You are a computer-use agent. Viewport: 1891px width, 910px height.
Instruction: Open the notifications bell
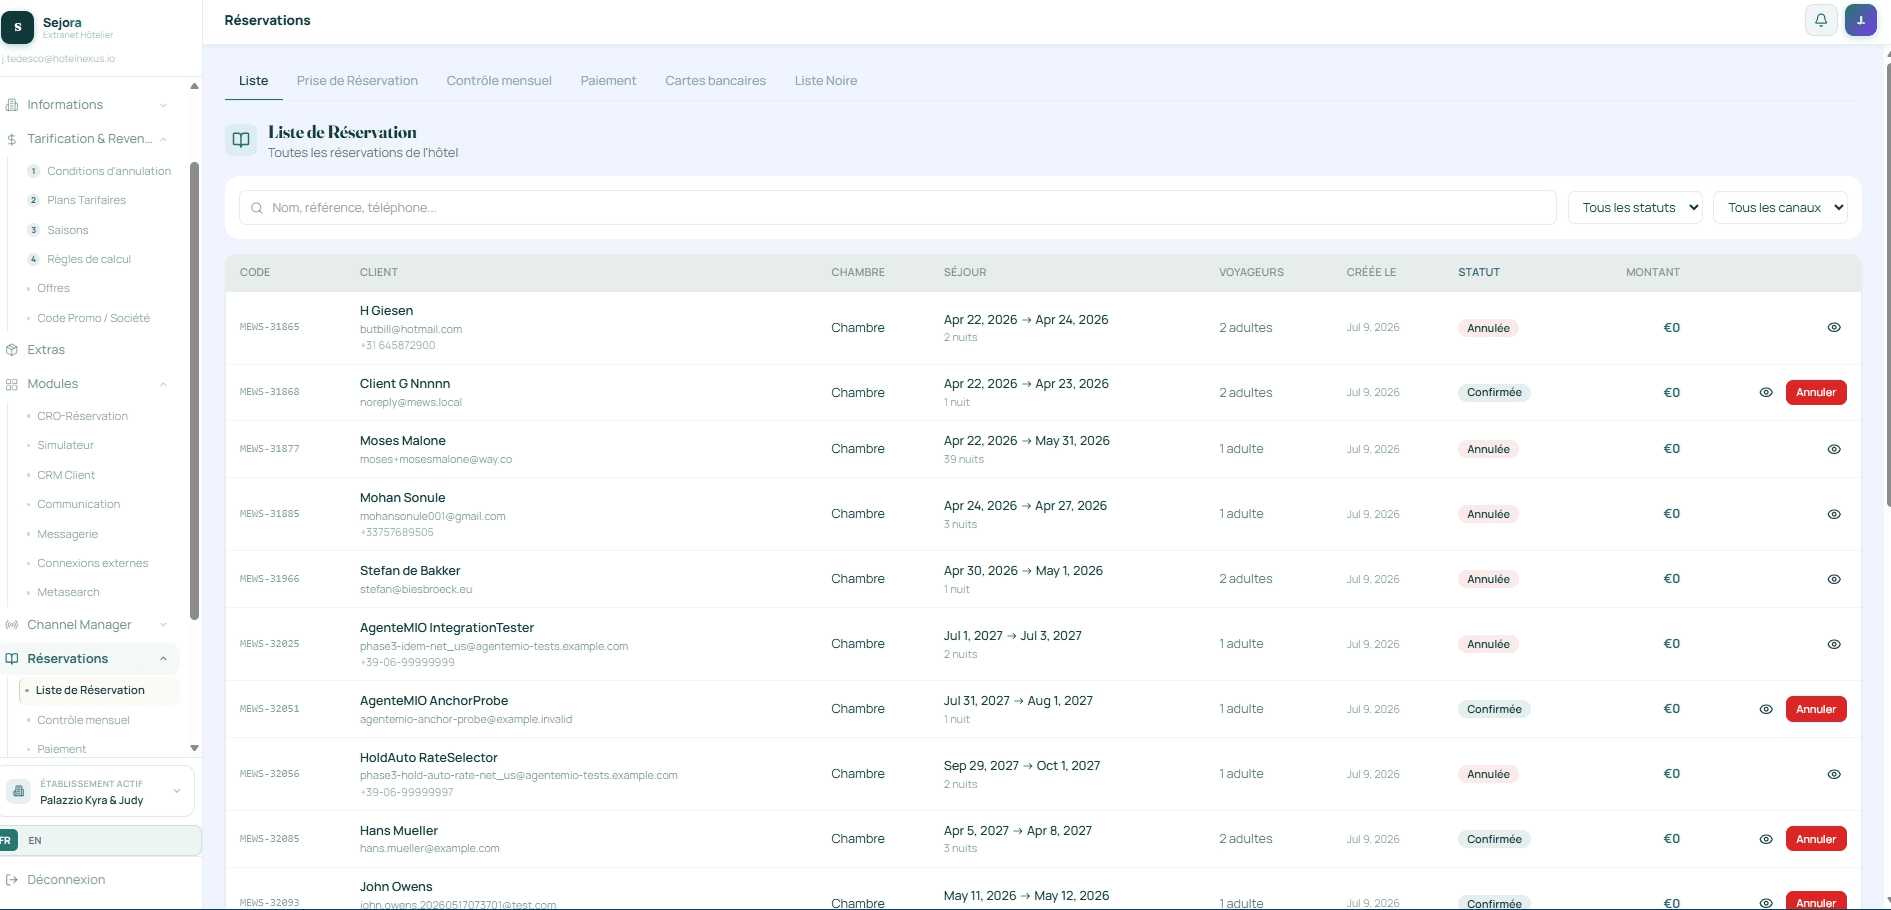pos(1821,20)
